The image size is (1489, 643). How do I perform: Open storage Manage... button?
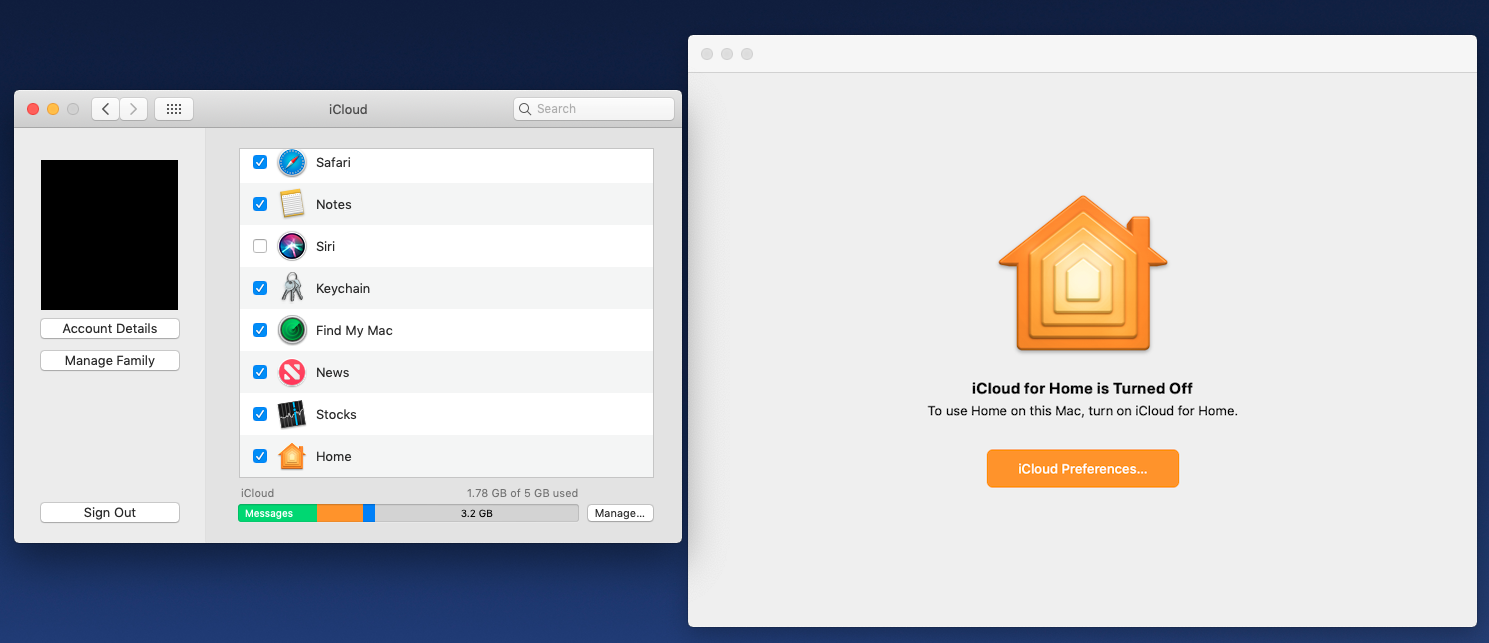(620, 513)
